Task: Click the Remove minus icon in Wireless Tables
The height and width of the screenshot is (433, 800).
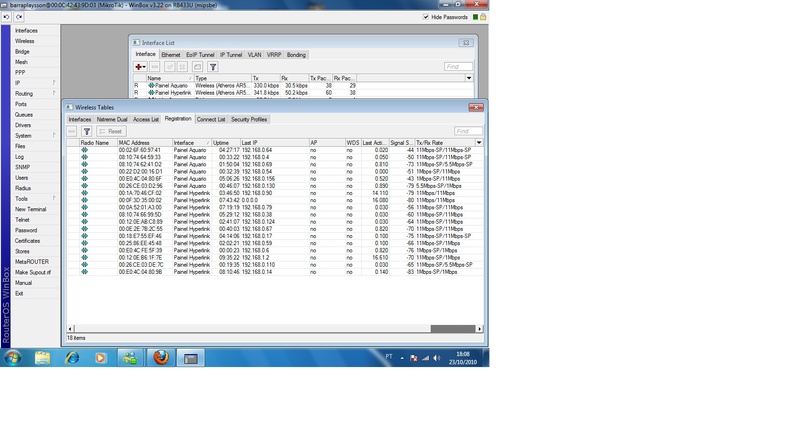Action: click(71, 132)
